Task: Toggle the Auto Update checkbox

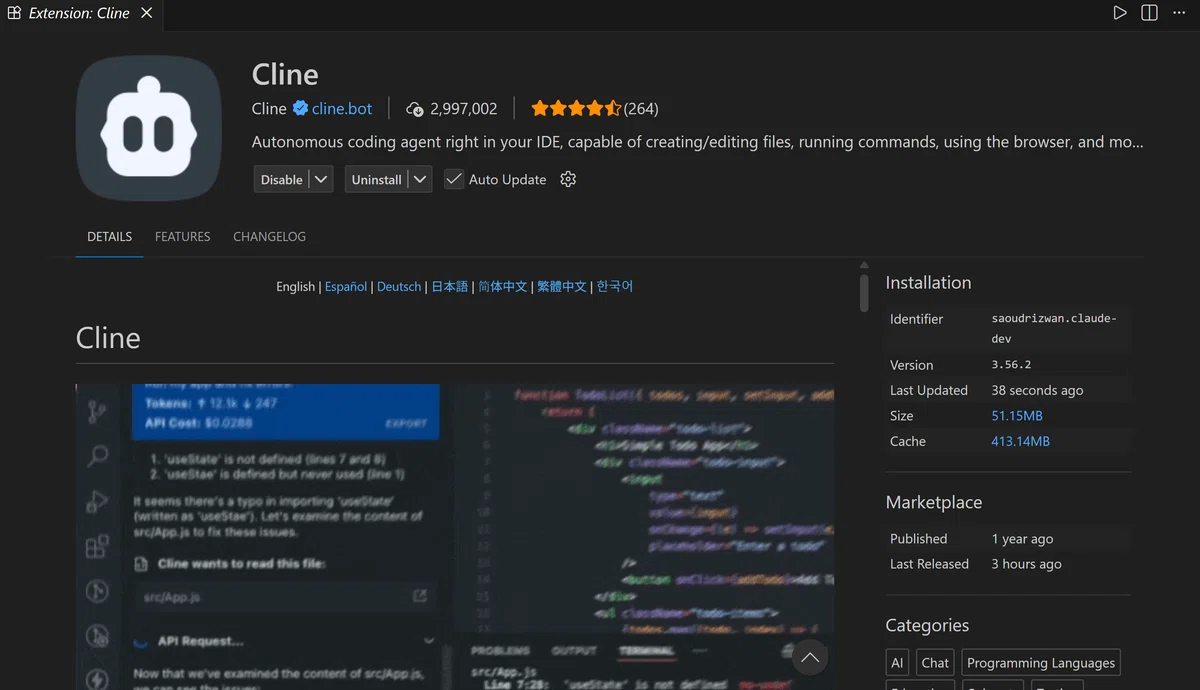Action: [x=454, y=179]
